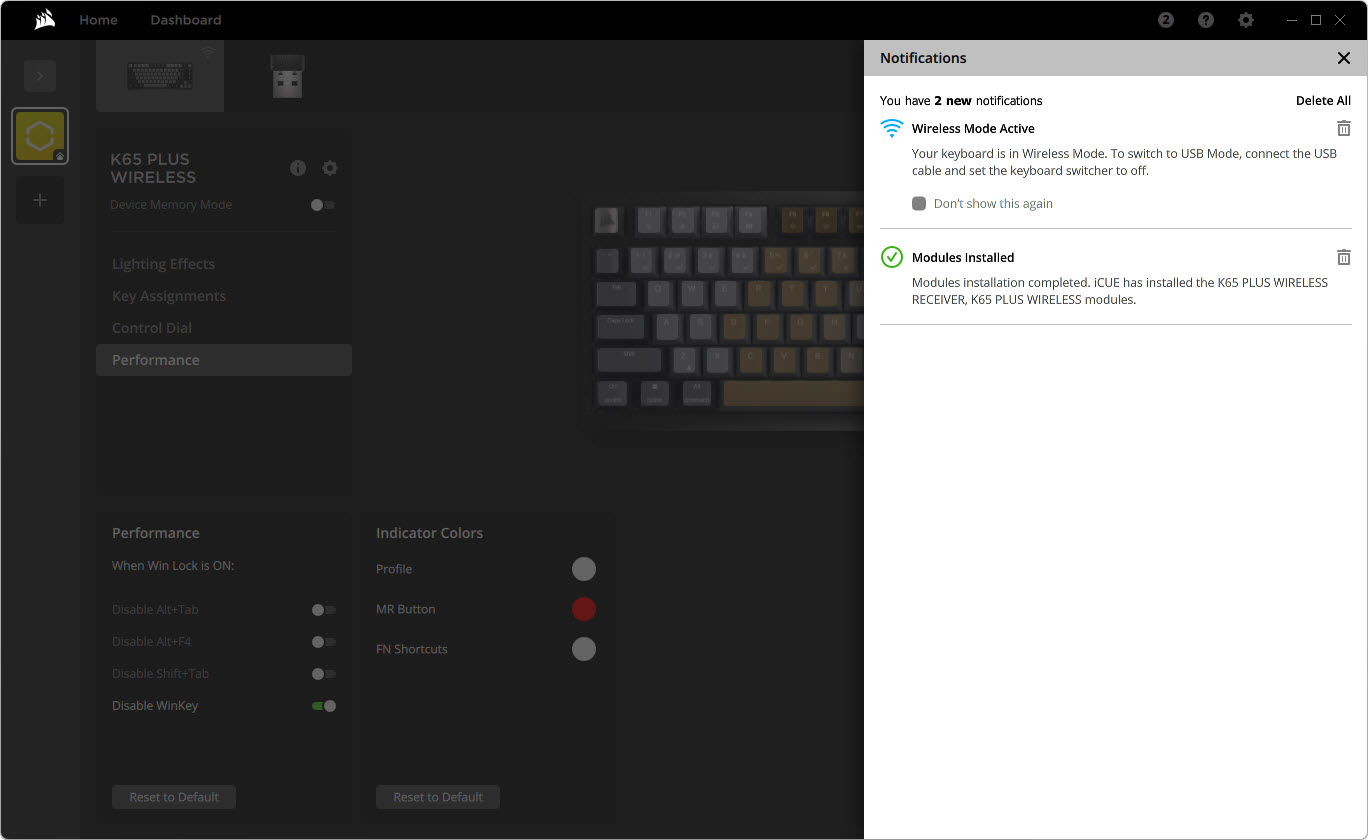Change the FN Shortcuts indicator color swatch
1368x840 pixels.
coord(584,649)
